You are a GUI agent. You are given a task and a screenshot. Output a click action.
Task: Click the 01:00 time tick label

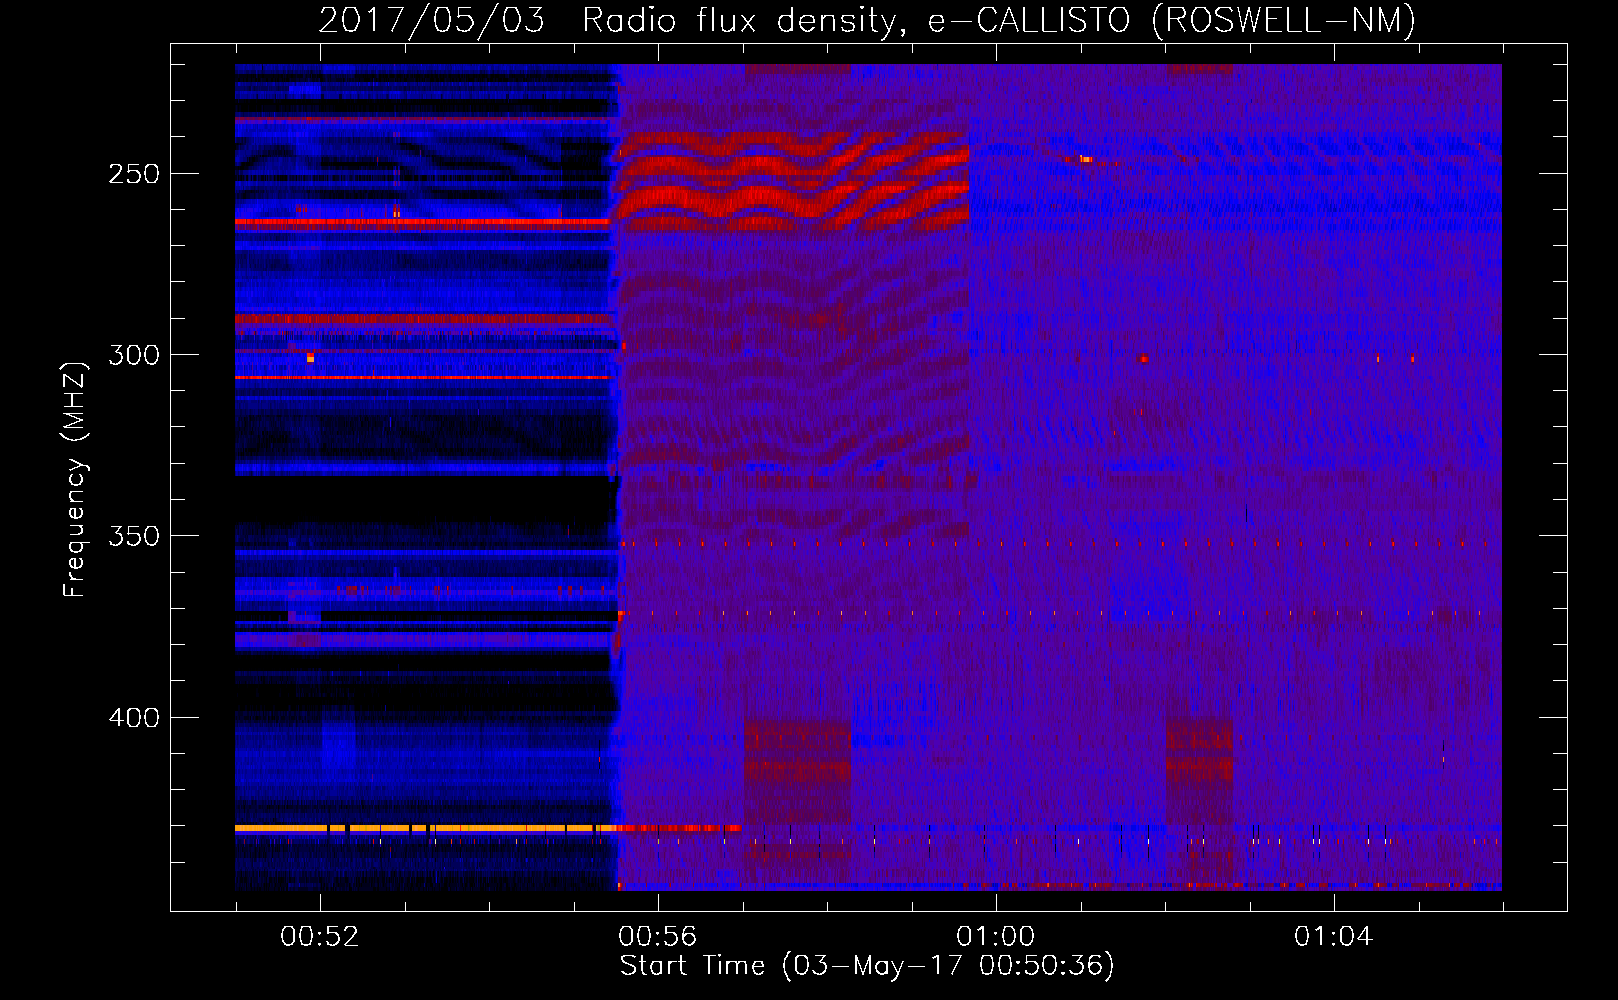995,937
